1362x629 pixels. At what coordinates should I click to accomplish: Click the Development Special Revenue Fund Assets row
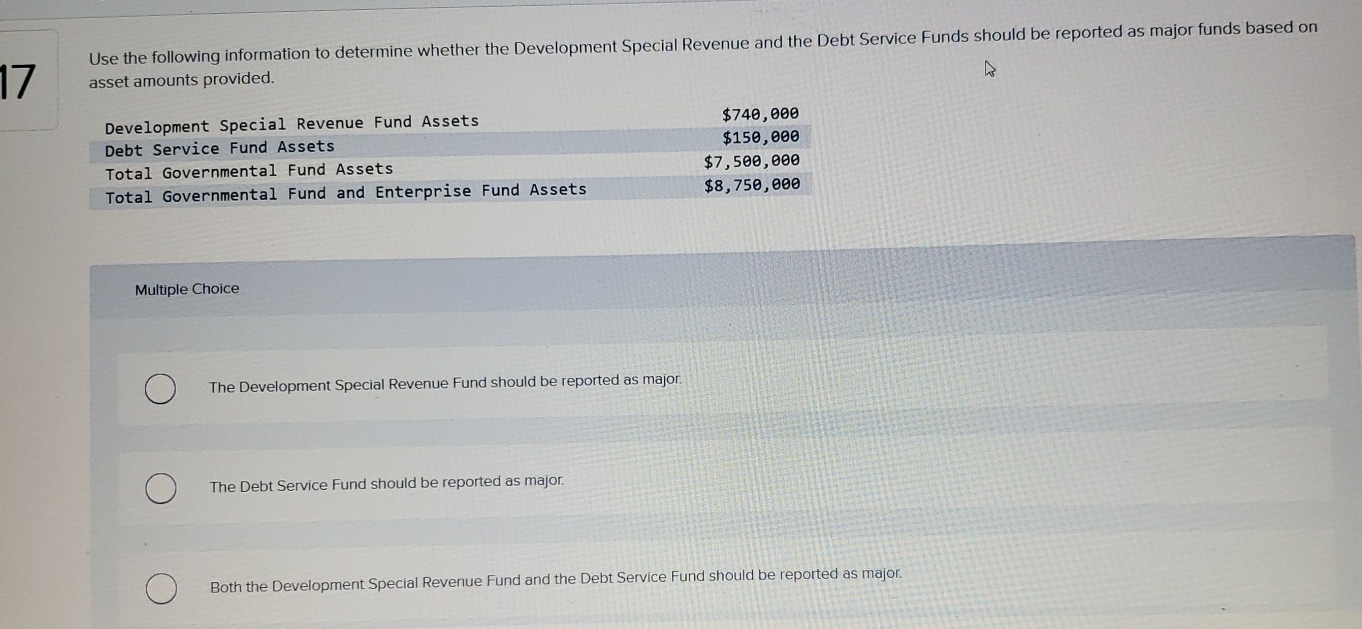(292, 121)
